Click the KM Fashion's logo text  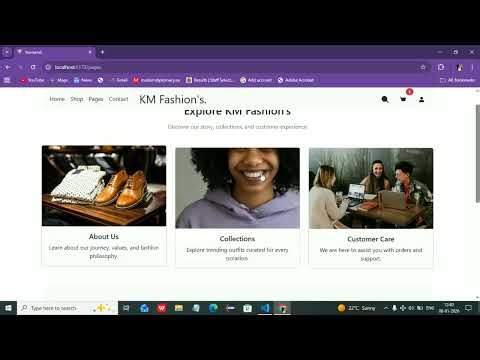click(x=173, y=99)
